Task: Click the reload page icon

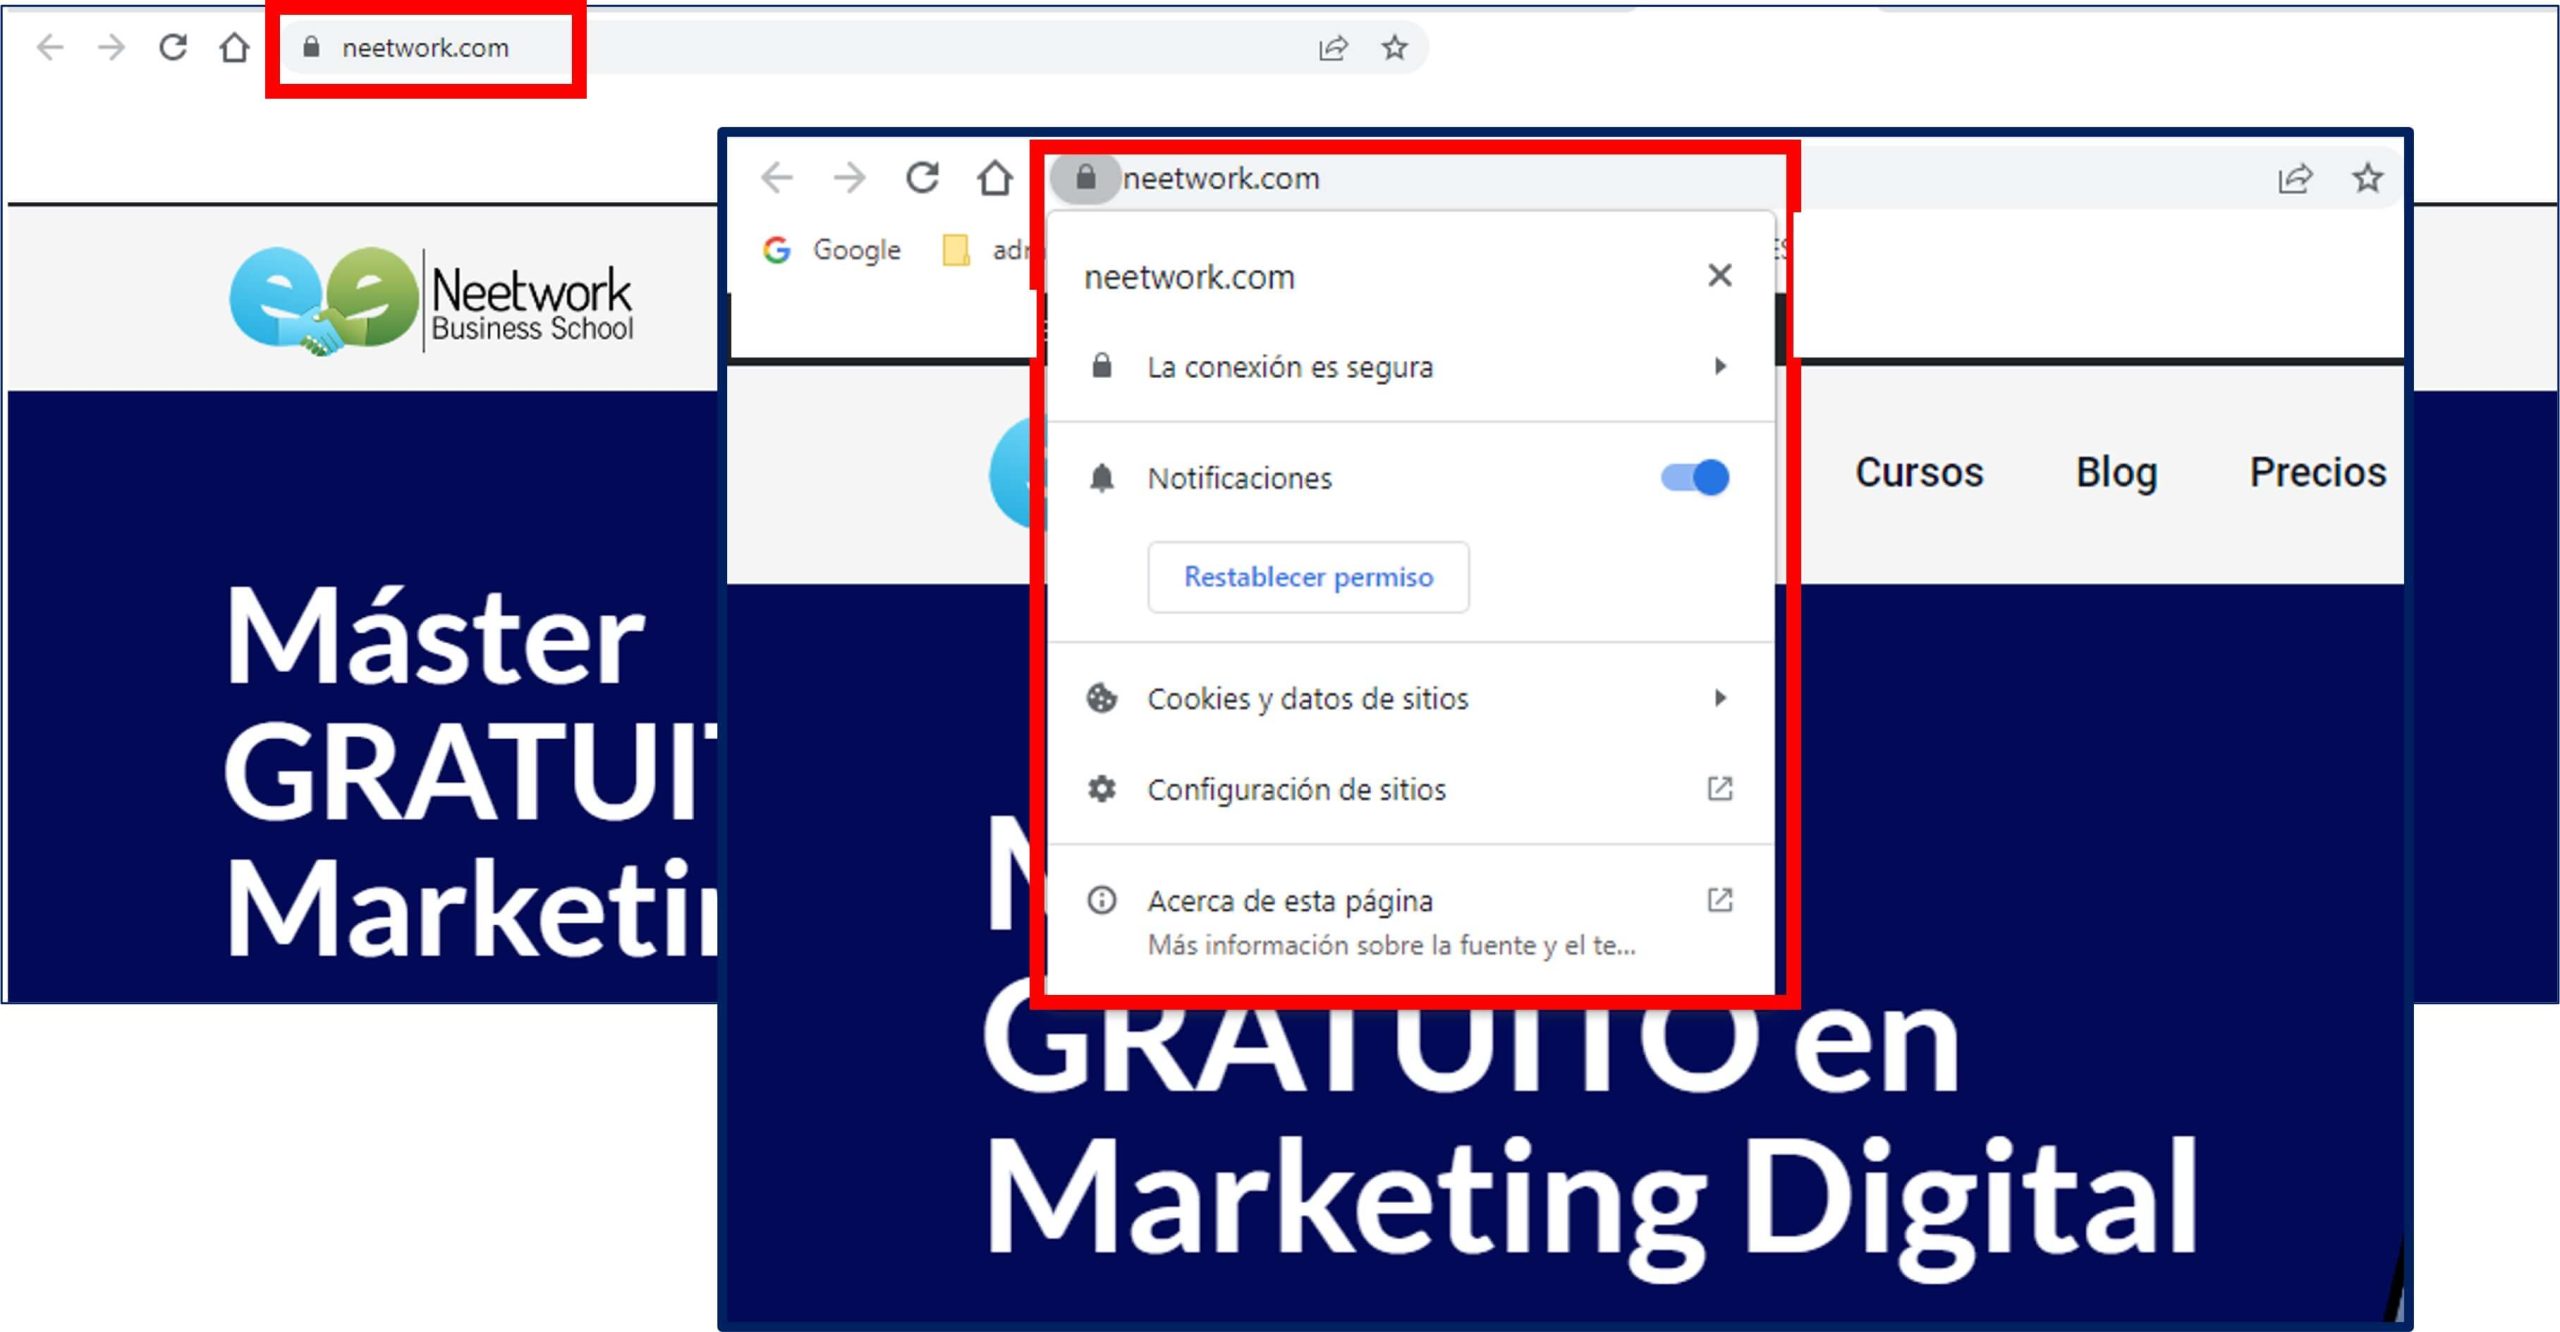Action: click(x=922, y=178)
